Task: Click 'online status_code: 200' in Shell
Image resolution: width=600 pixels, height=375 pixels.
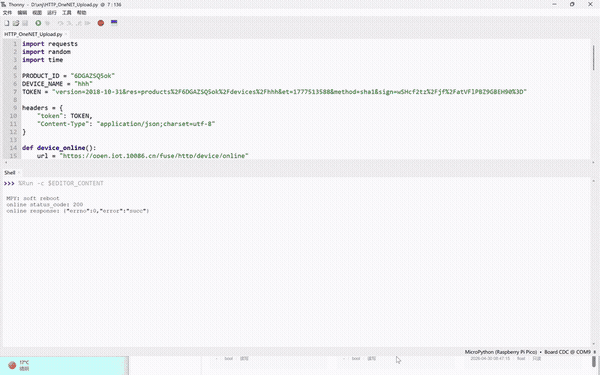Action: point(44,205)
